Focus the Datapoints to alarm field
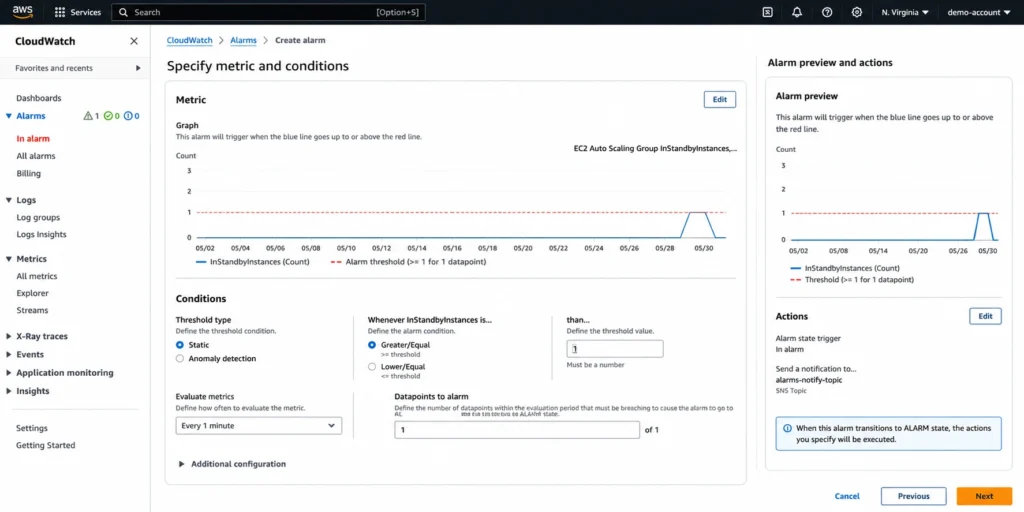1024x512 pixels. tap(517, 430)
